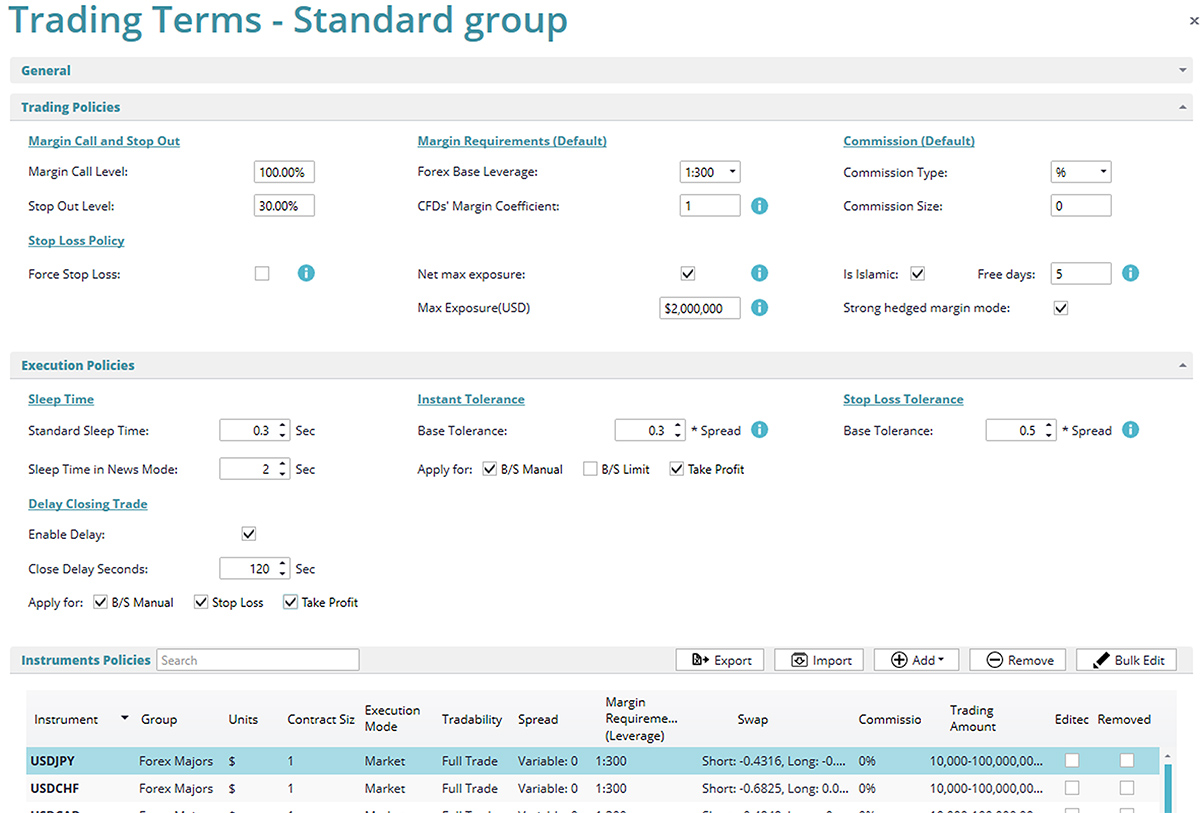Click the Bulk Edit button

click(1126, 660)
